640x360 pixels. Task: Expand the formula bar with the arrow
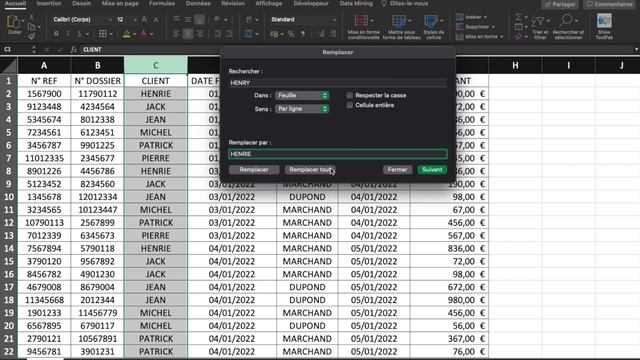[x=636, y=49]
